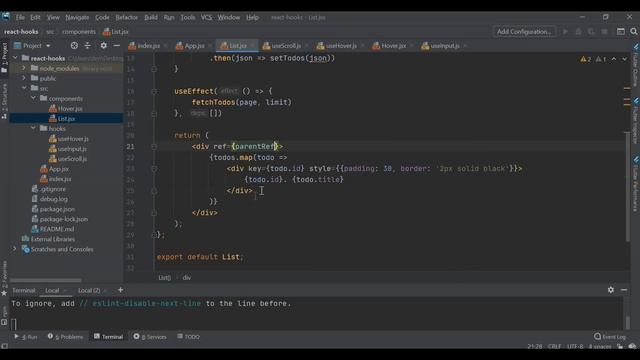640x360 pixels.
Task: Open the VCS menu
Action: pos(206,18)
